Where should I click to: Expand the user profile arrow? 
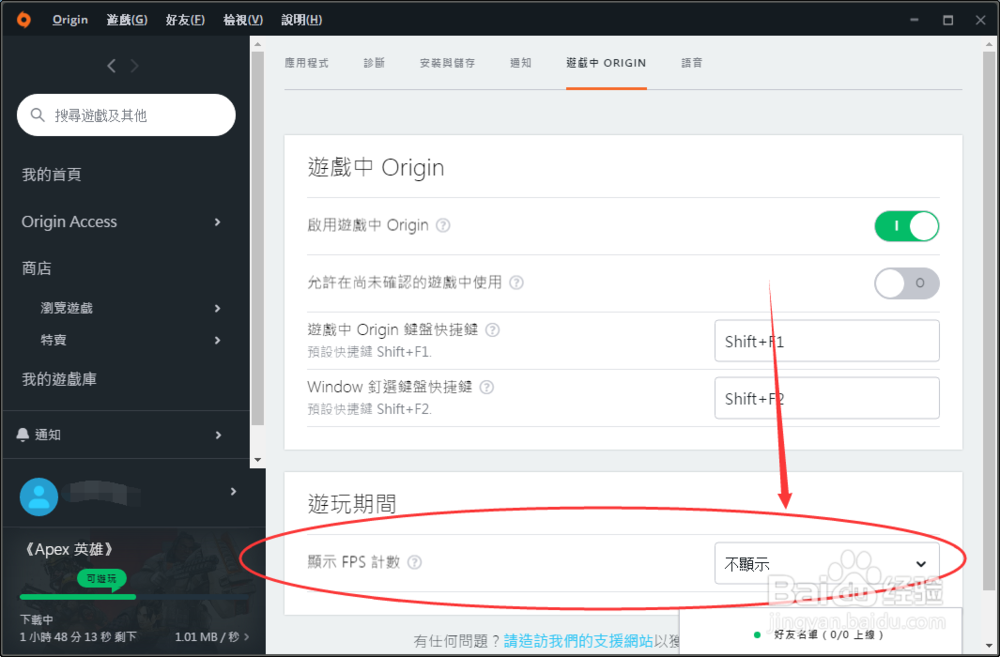pyautogui.click(x=233, y=491)
